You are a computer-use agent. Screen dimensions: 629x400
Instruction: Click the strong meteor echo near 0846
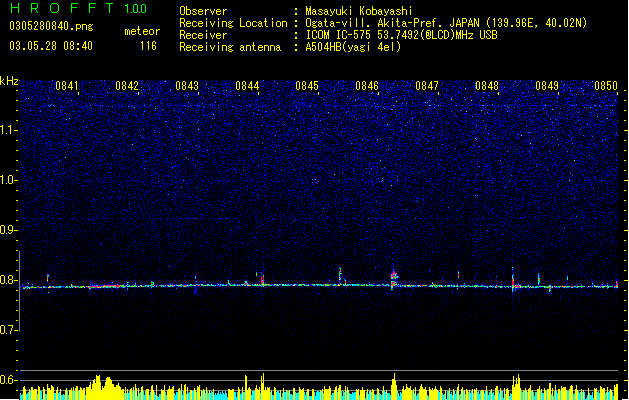tap(394, 278)
